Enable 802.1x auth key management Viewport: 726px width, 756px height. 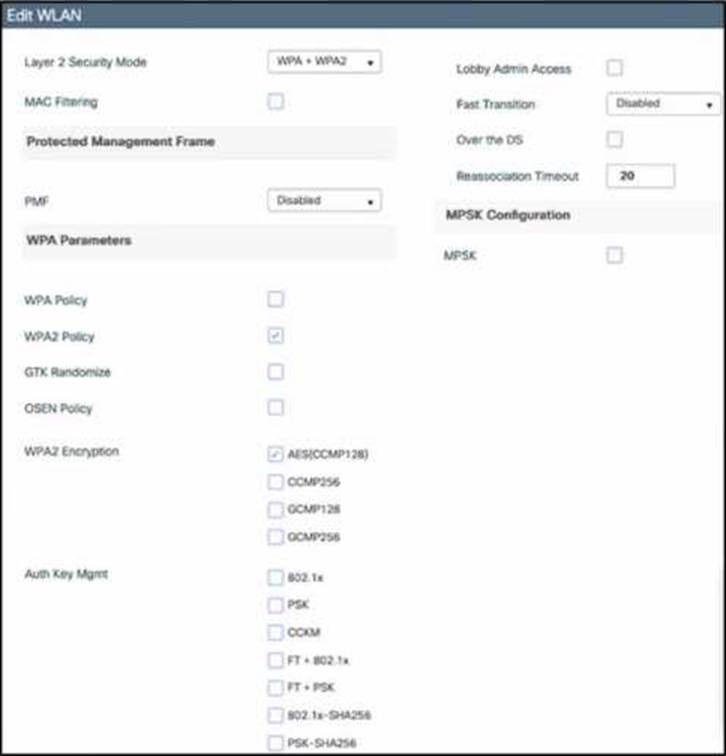pos(276,577)
